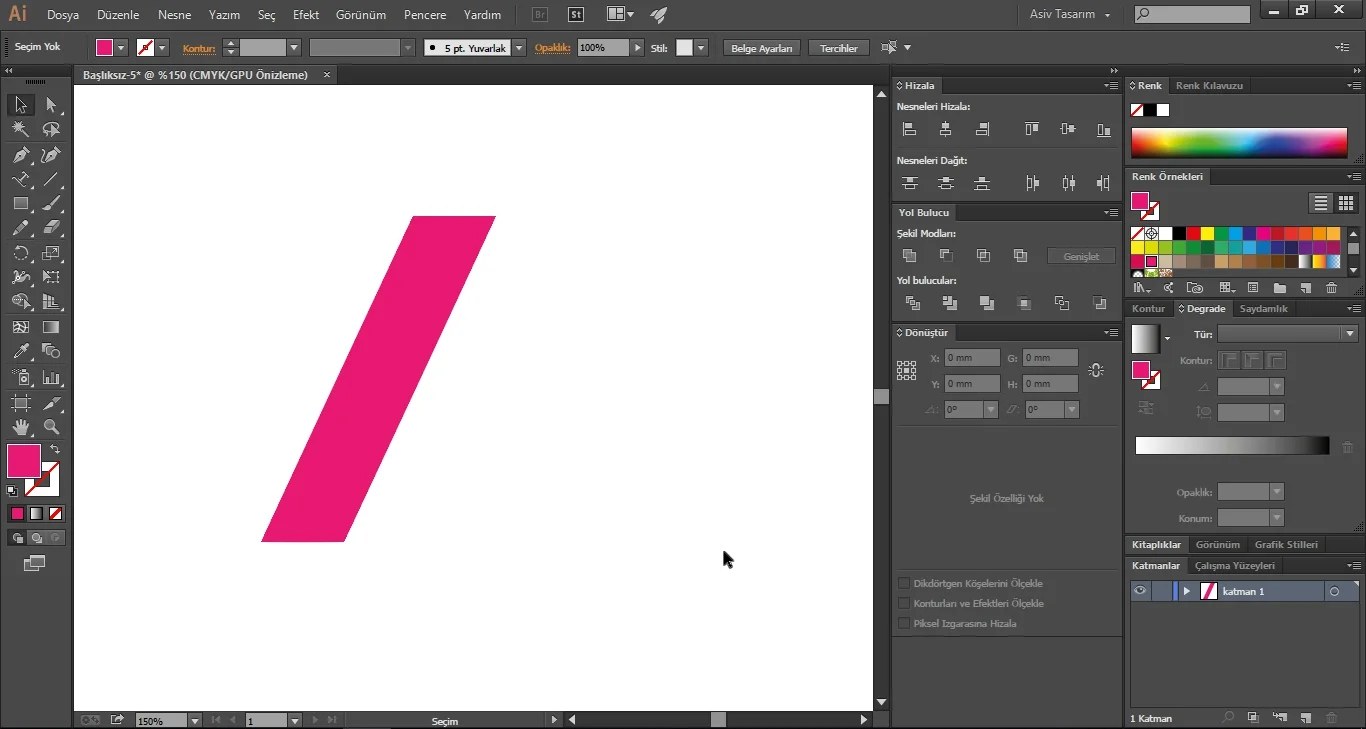1366x729 pixels.
Task: Toggle constrain width and height proportions link
Action: 1096,370
